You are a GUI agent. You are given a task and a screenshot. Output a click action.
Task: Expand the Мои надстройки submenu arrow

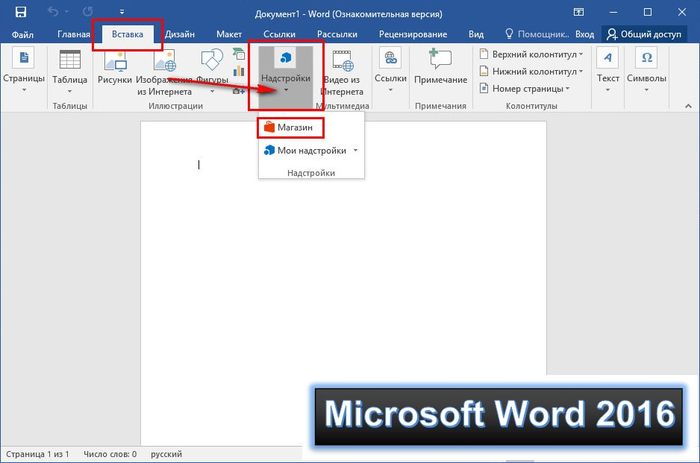tap(356, 151)
